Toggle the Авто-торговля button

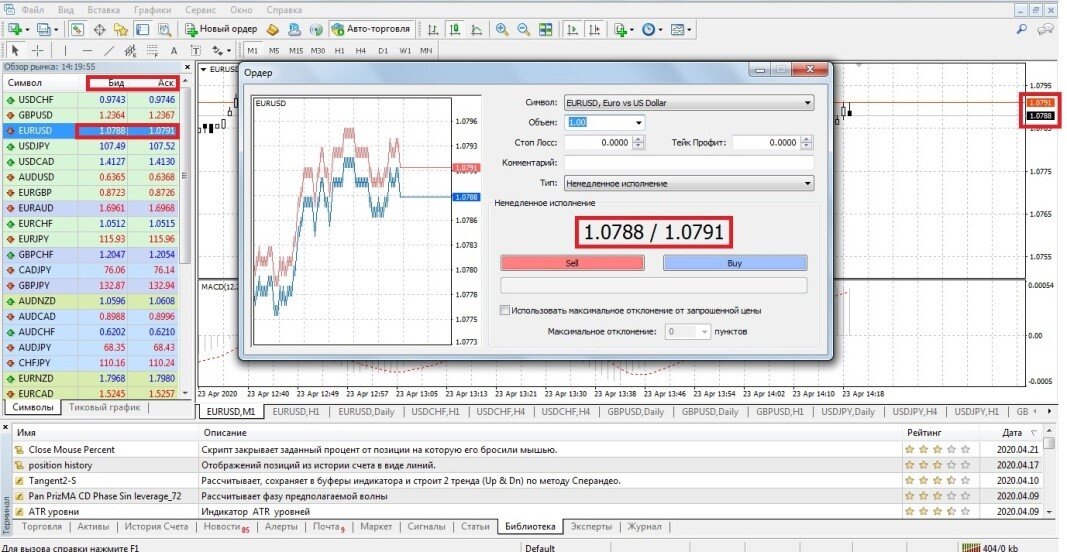coord(371,29)
